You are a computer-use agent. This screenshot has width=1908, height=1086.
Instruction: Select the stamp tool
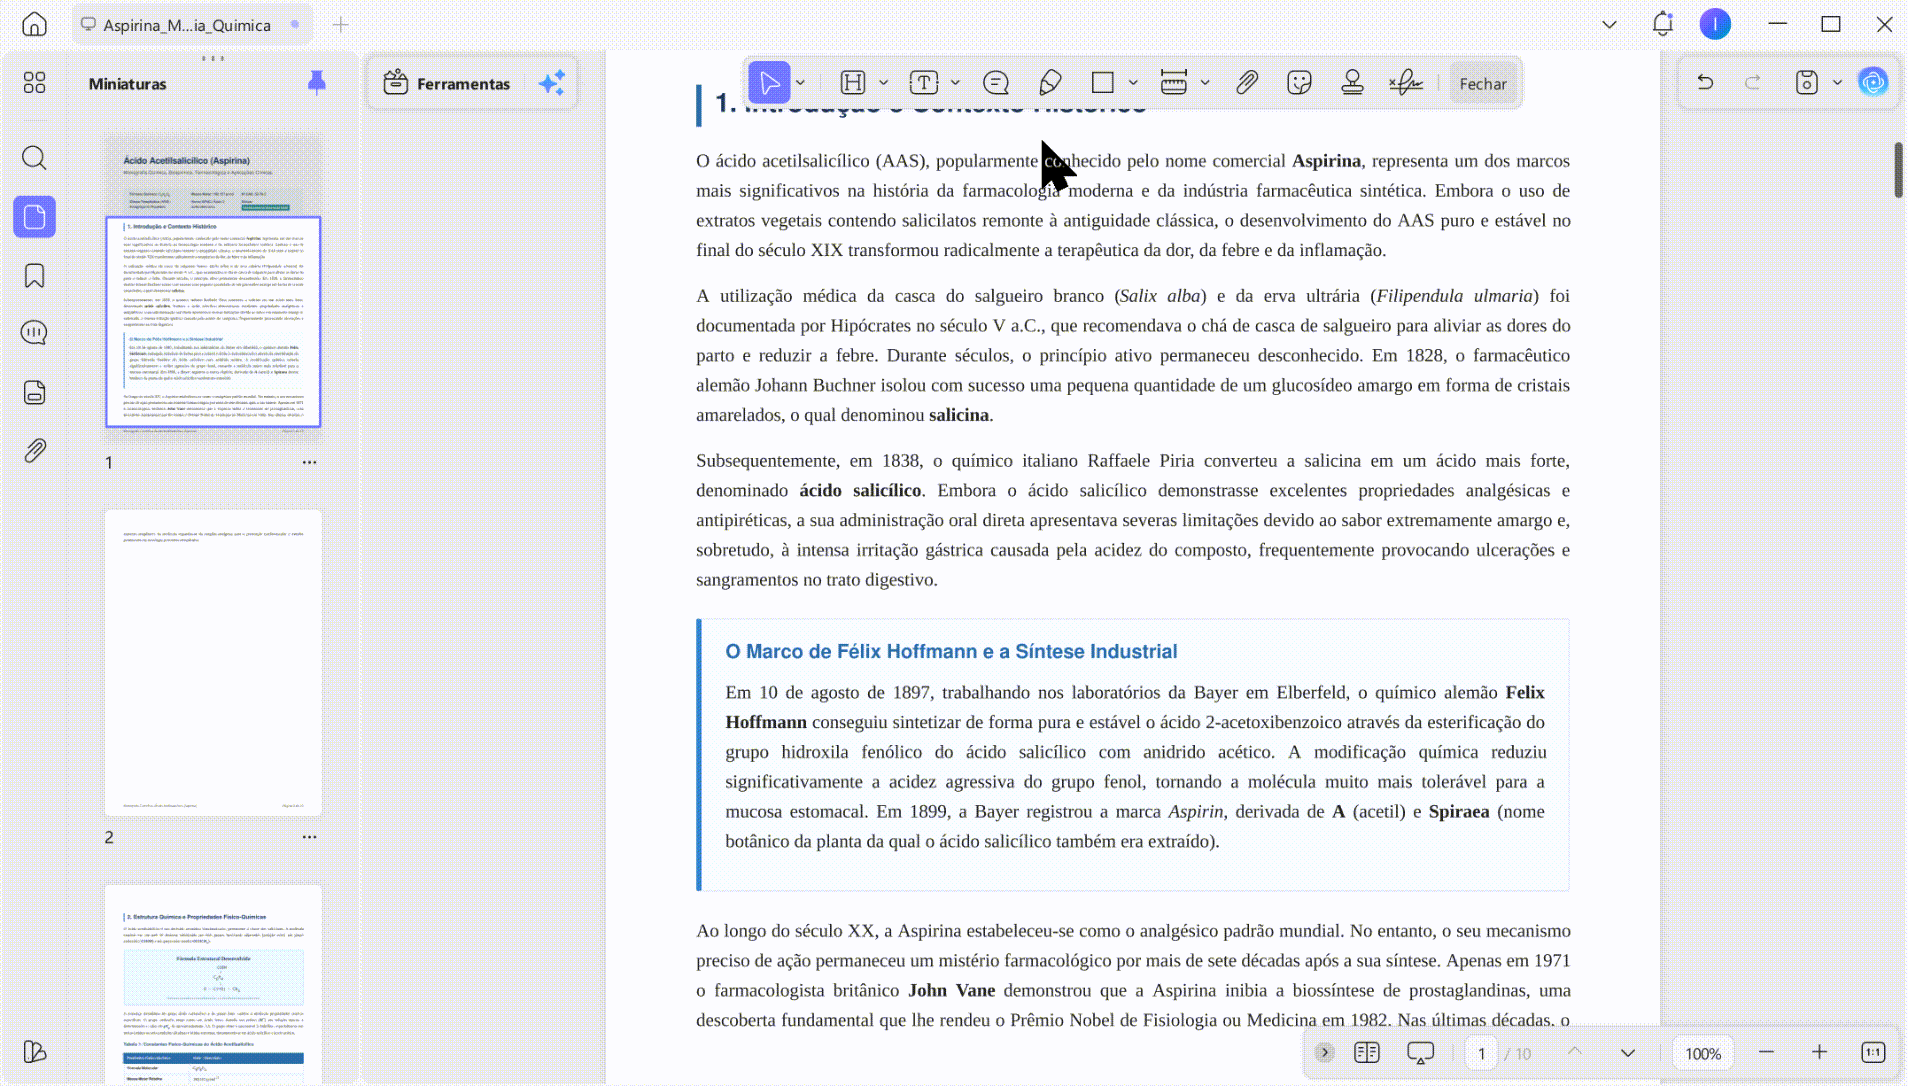pyautogui.click(x=1353, y=83)
